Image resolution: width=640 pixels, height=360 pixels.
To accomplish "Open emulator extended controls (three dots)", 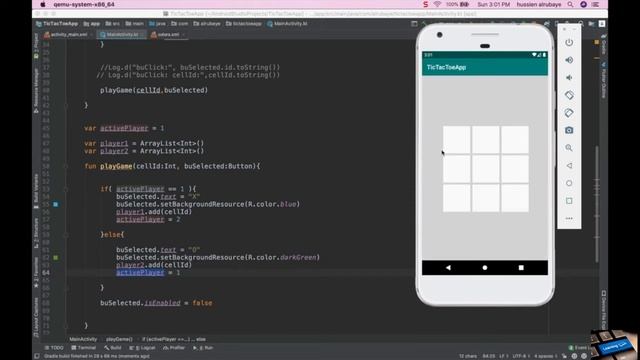I will [569, 218].
